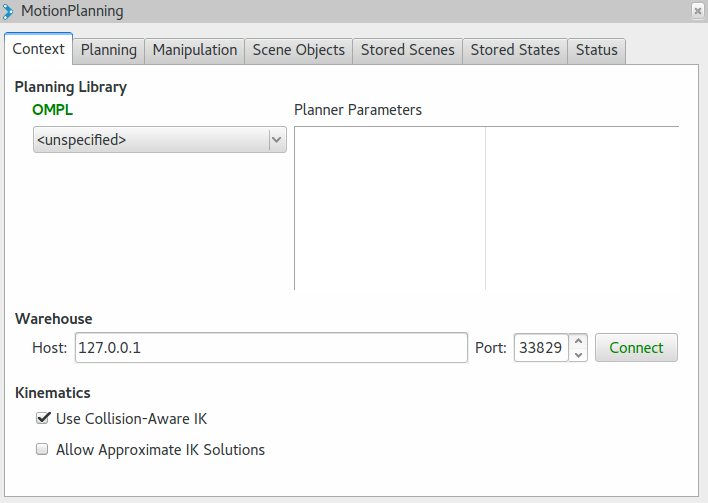
Task: Click the Port number field
Action: click(540, 348)
